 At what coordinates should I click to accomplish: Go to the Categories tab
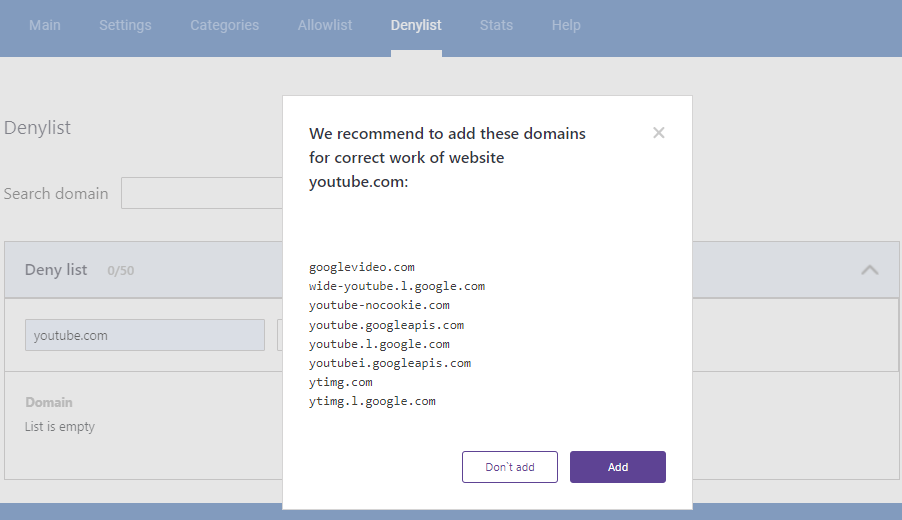point(224,25)
